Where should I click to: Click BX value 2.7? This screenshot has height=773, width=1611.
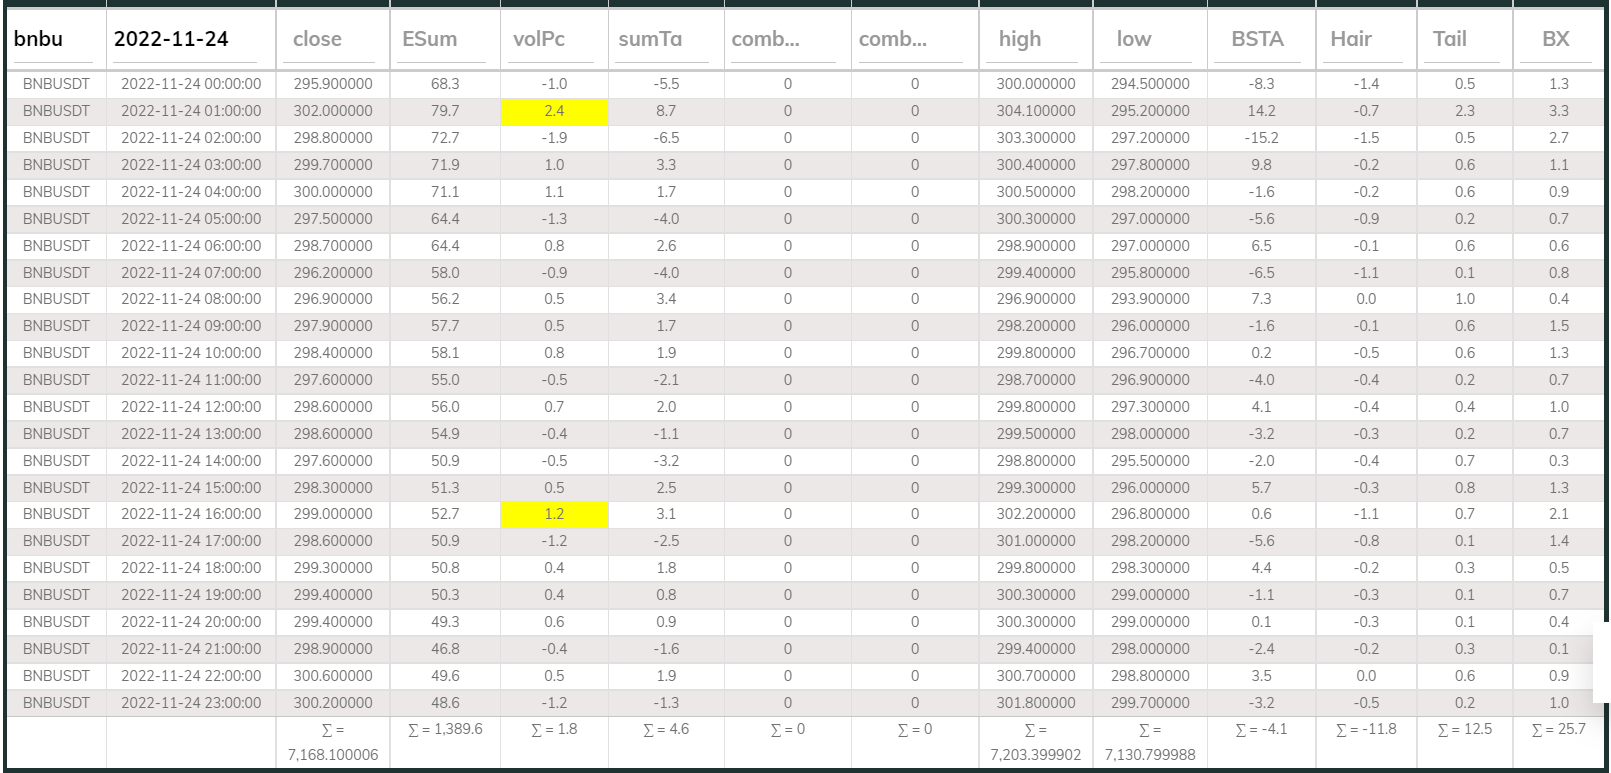click(1559, 138)
